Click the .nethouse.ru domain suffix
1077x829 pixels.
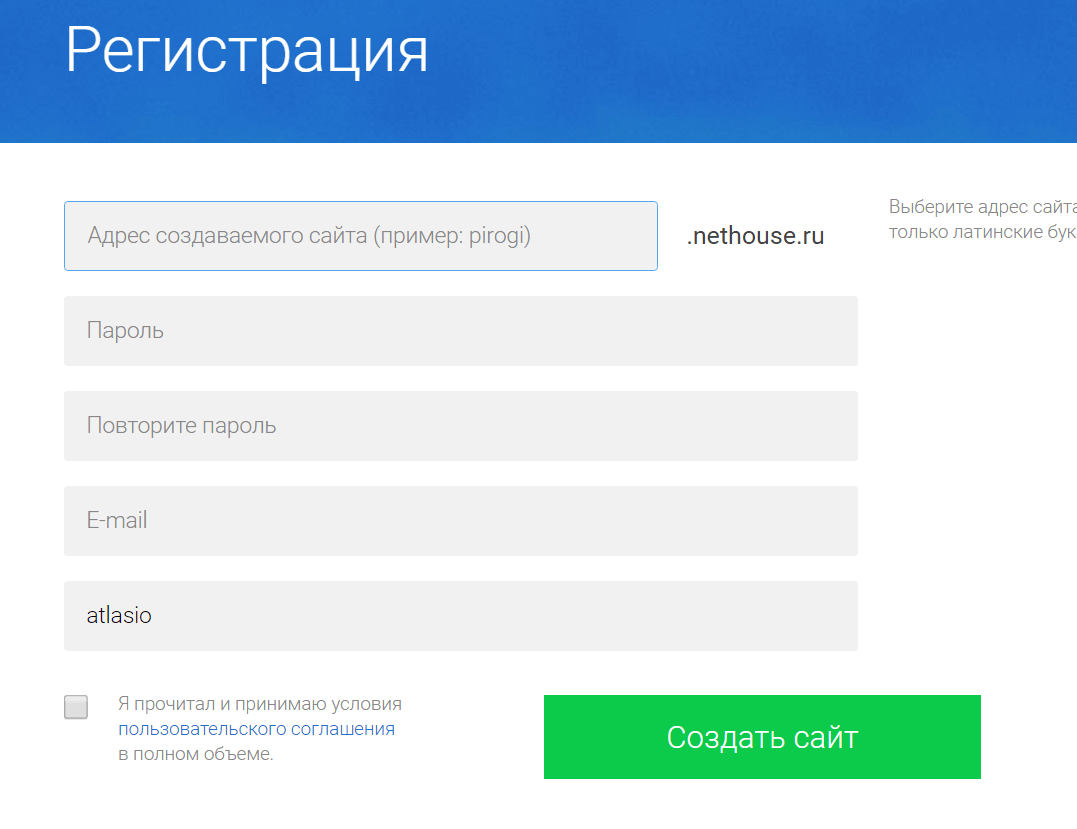(755, 237)
